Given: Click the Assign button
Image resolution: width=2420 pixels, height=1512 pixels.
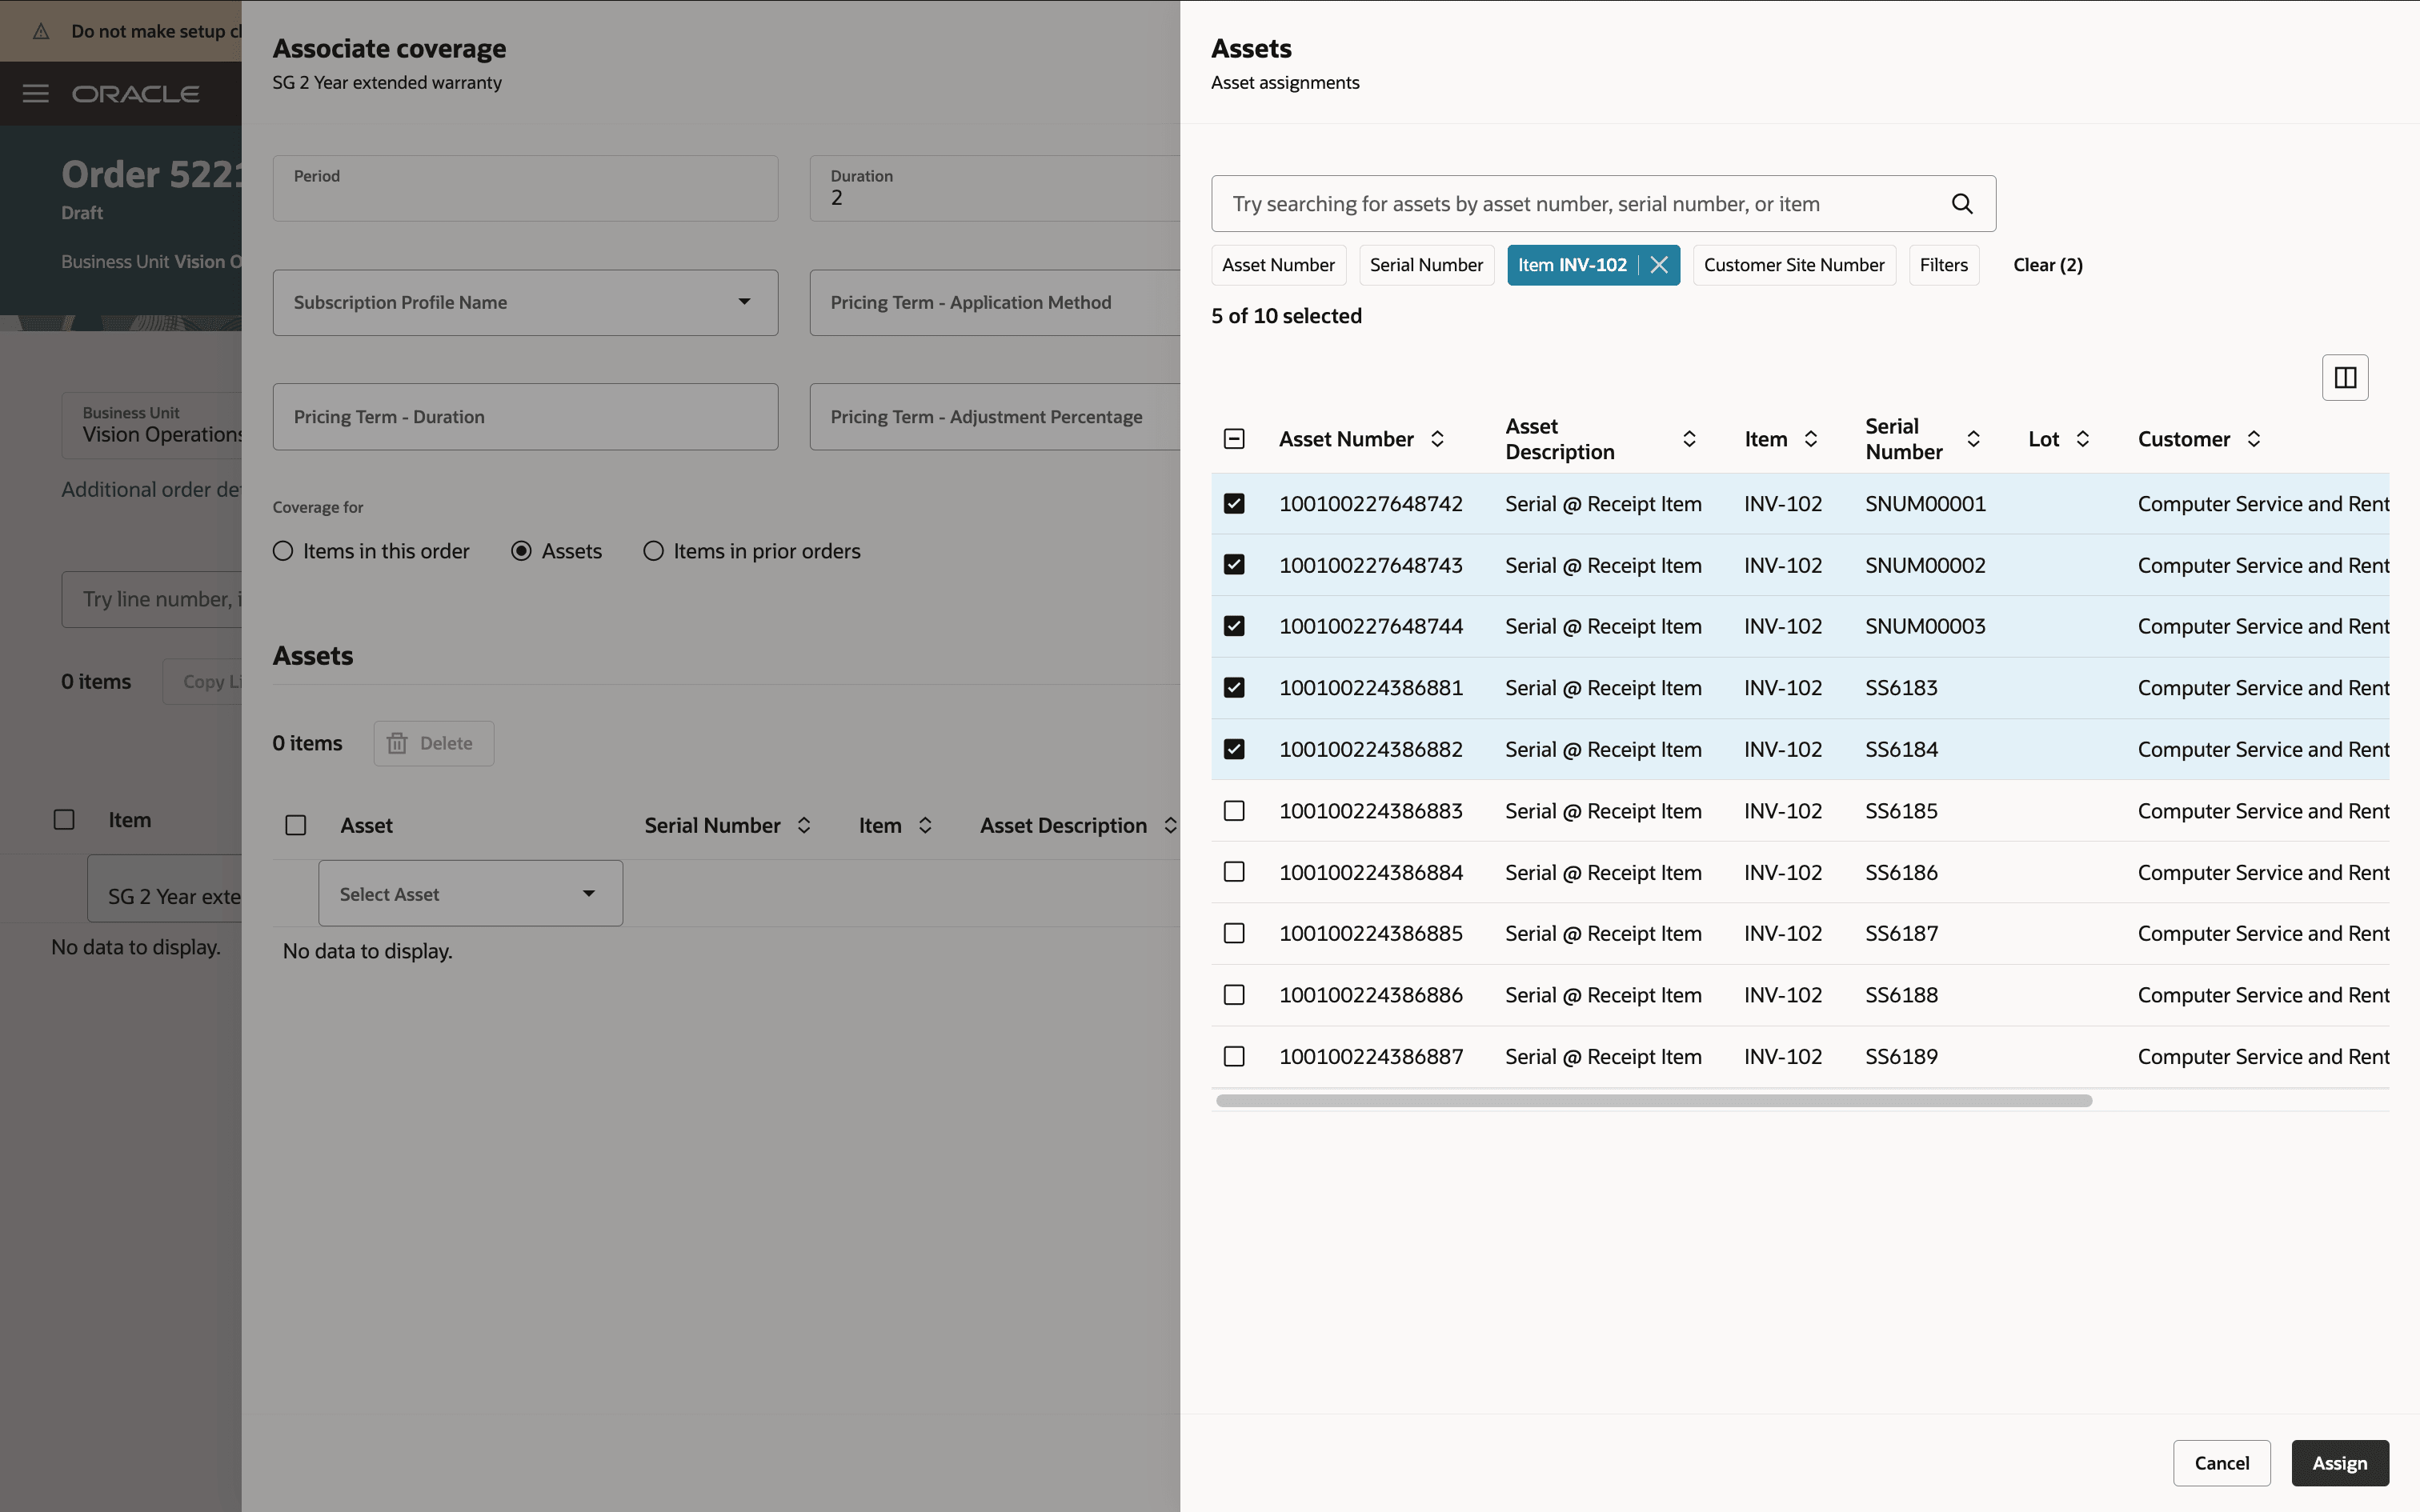Looking at the screenshot, I should click(x=2339, y=1463).
